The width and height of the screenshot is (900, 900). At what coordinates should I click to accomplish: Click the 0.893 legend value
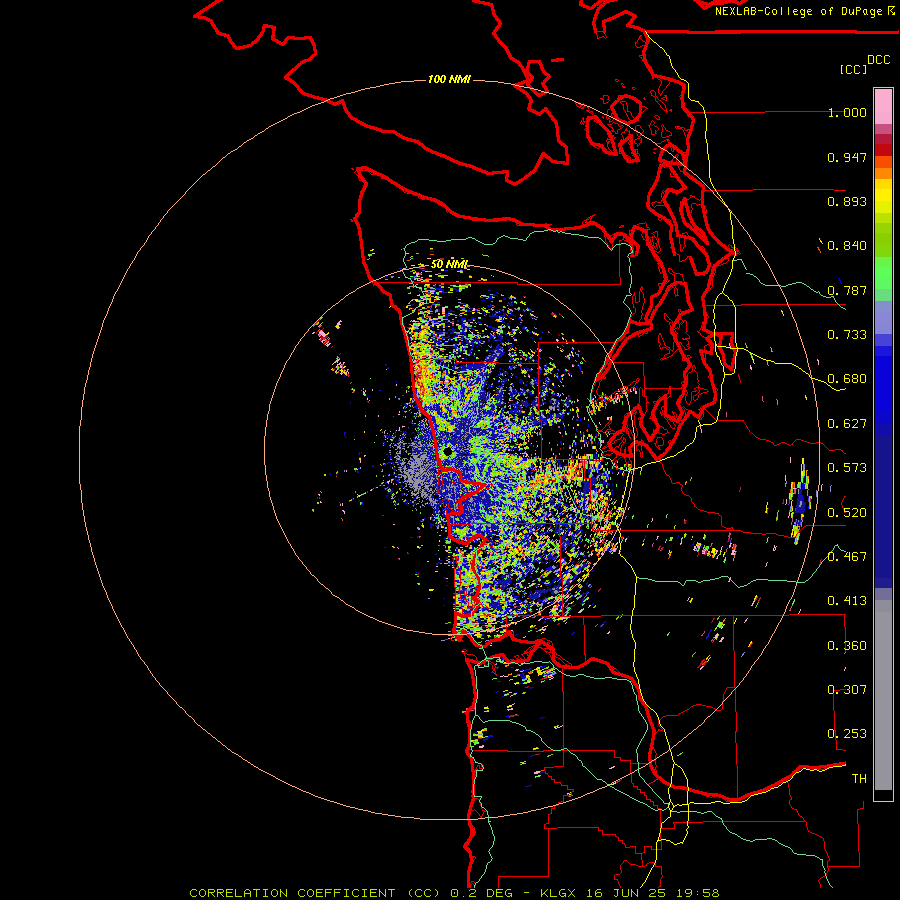click(x=847, y=201)
